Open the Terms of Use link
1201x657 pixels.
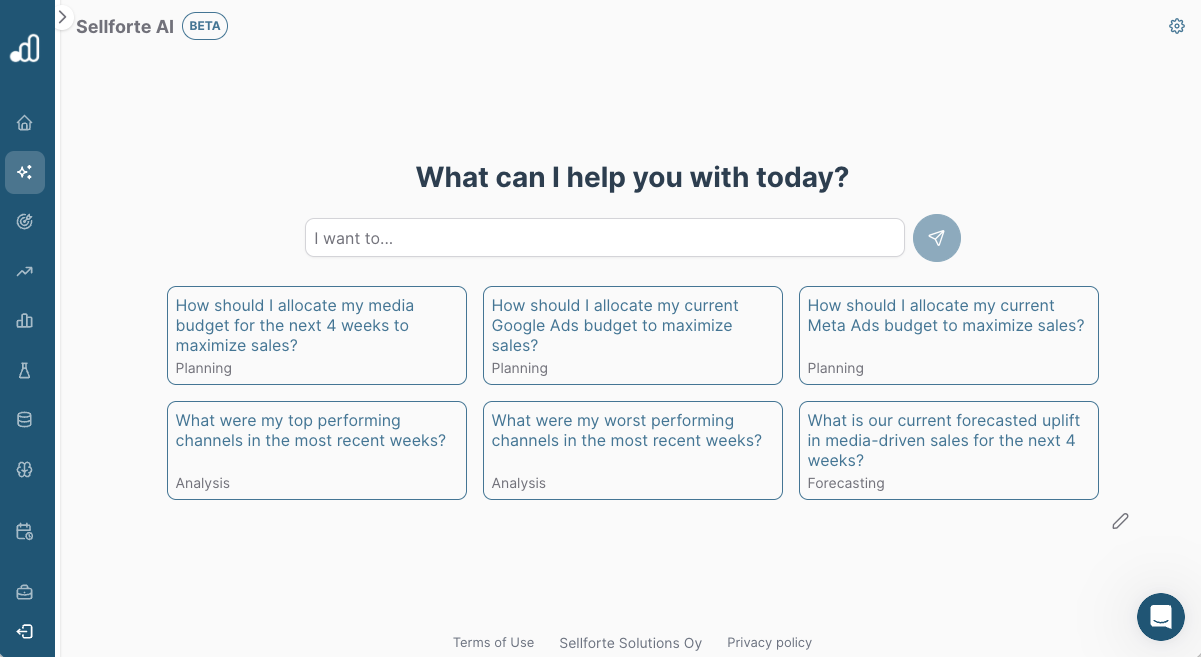pos(493,642)
